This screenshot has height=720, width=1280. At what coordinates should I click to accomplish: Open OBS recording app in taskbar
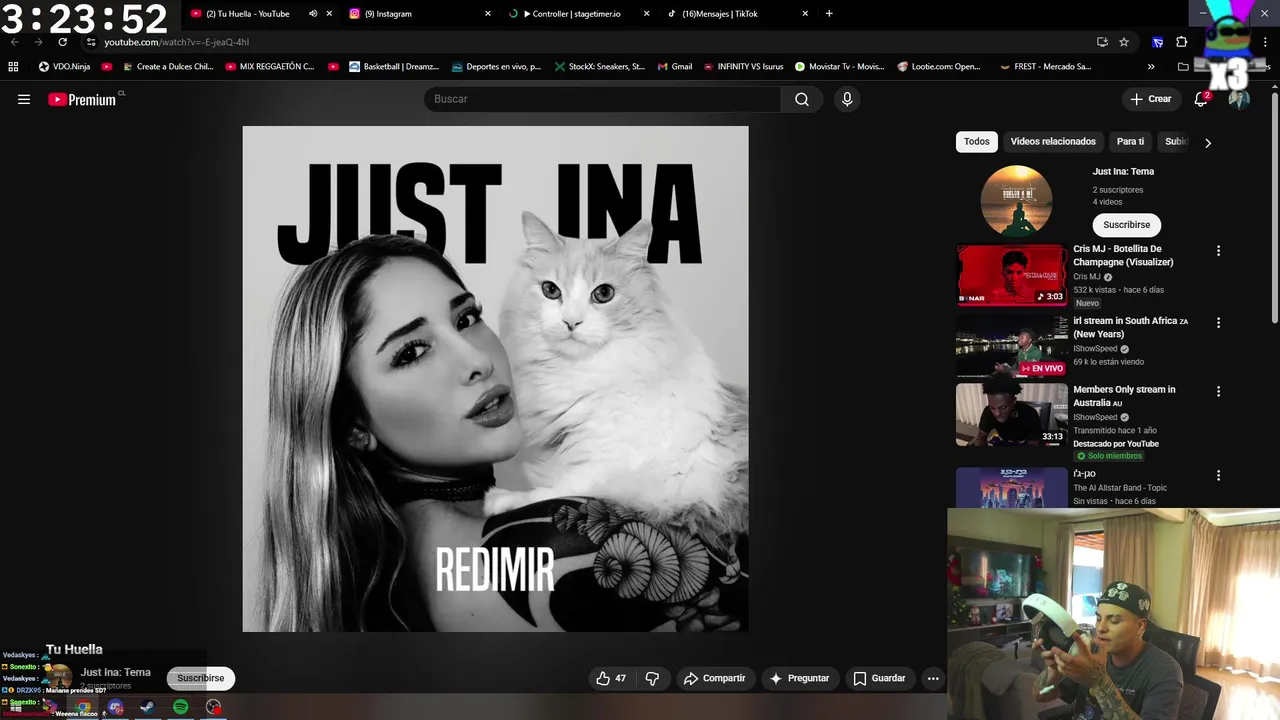tap(213, 707)
